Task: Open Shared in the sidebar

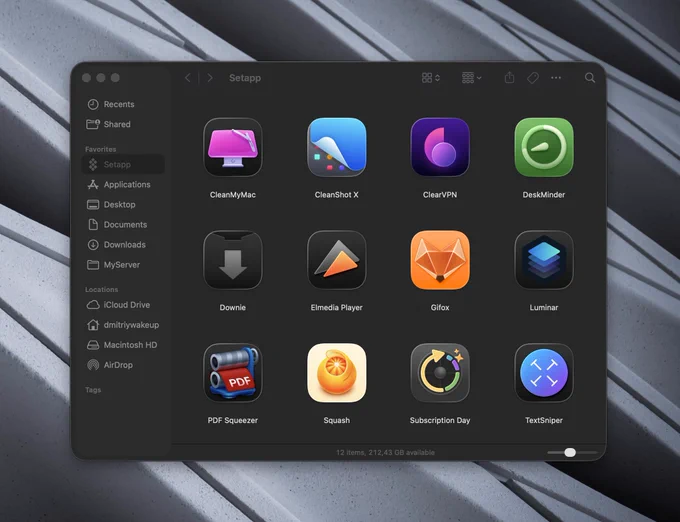Action: pos(123,124)
